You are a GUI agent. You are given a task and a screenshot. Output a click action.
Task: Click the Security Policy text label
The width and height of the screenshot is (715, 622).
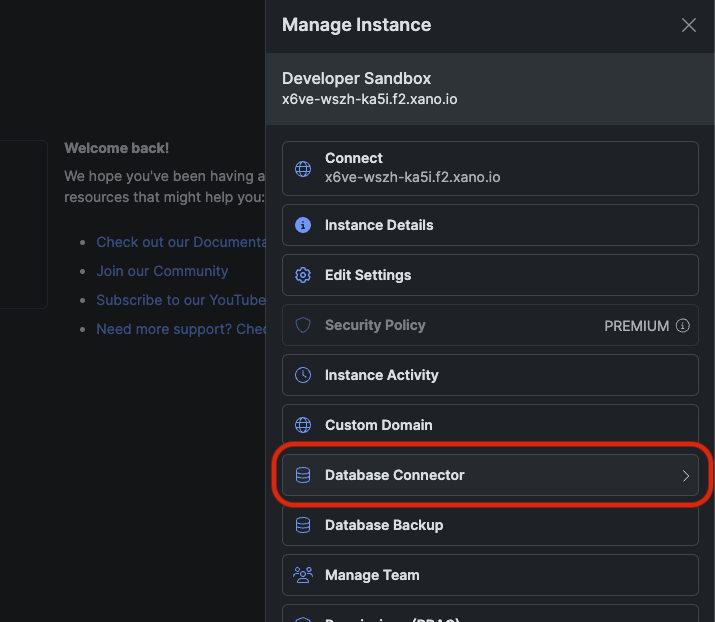[375, 325]
